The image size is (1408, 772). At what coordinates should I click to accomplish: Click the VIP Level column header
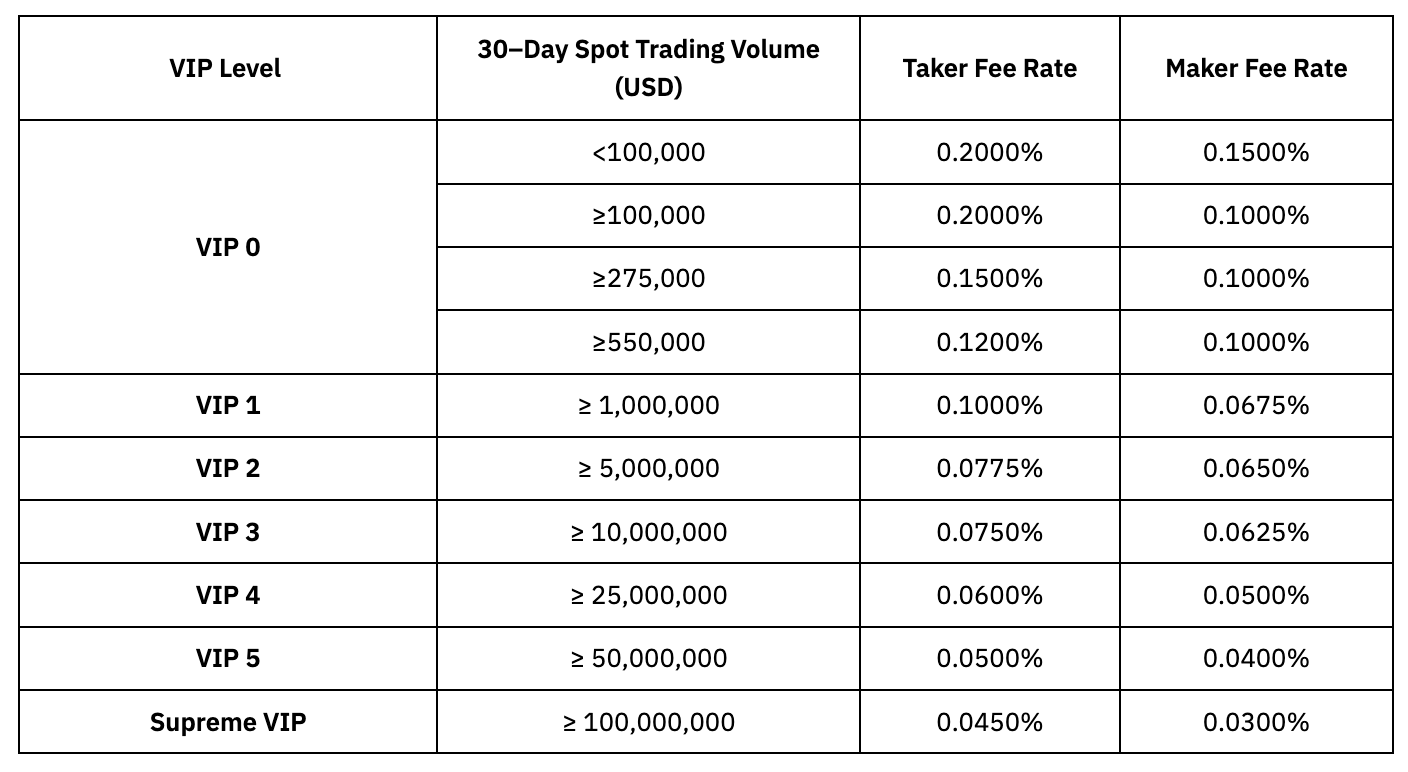pos(226,68)
